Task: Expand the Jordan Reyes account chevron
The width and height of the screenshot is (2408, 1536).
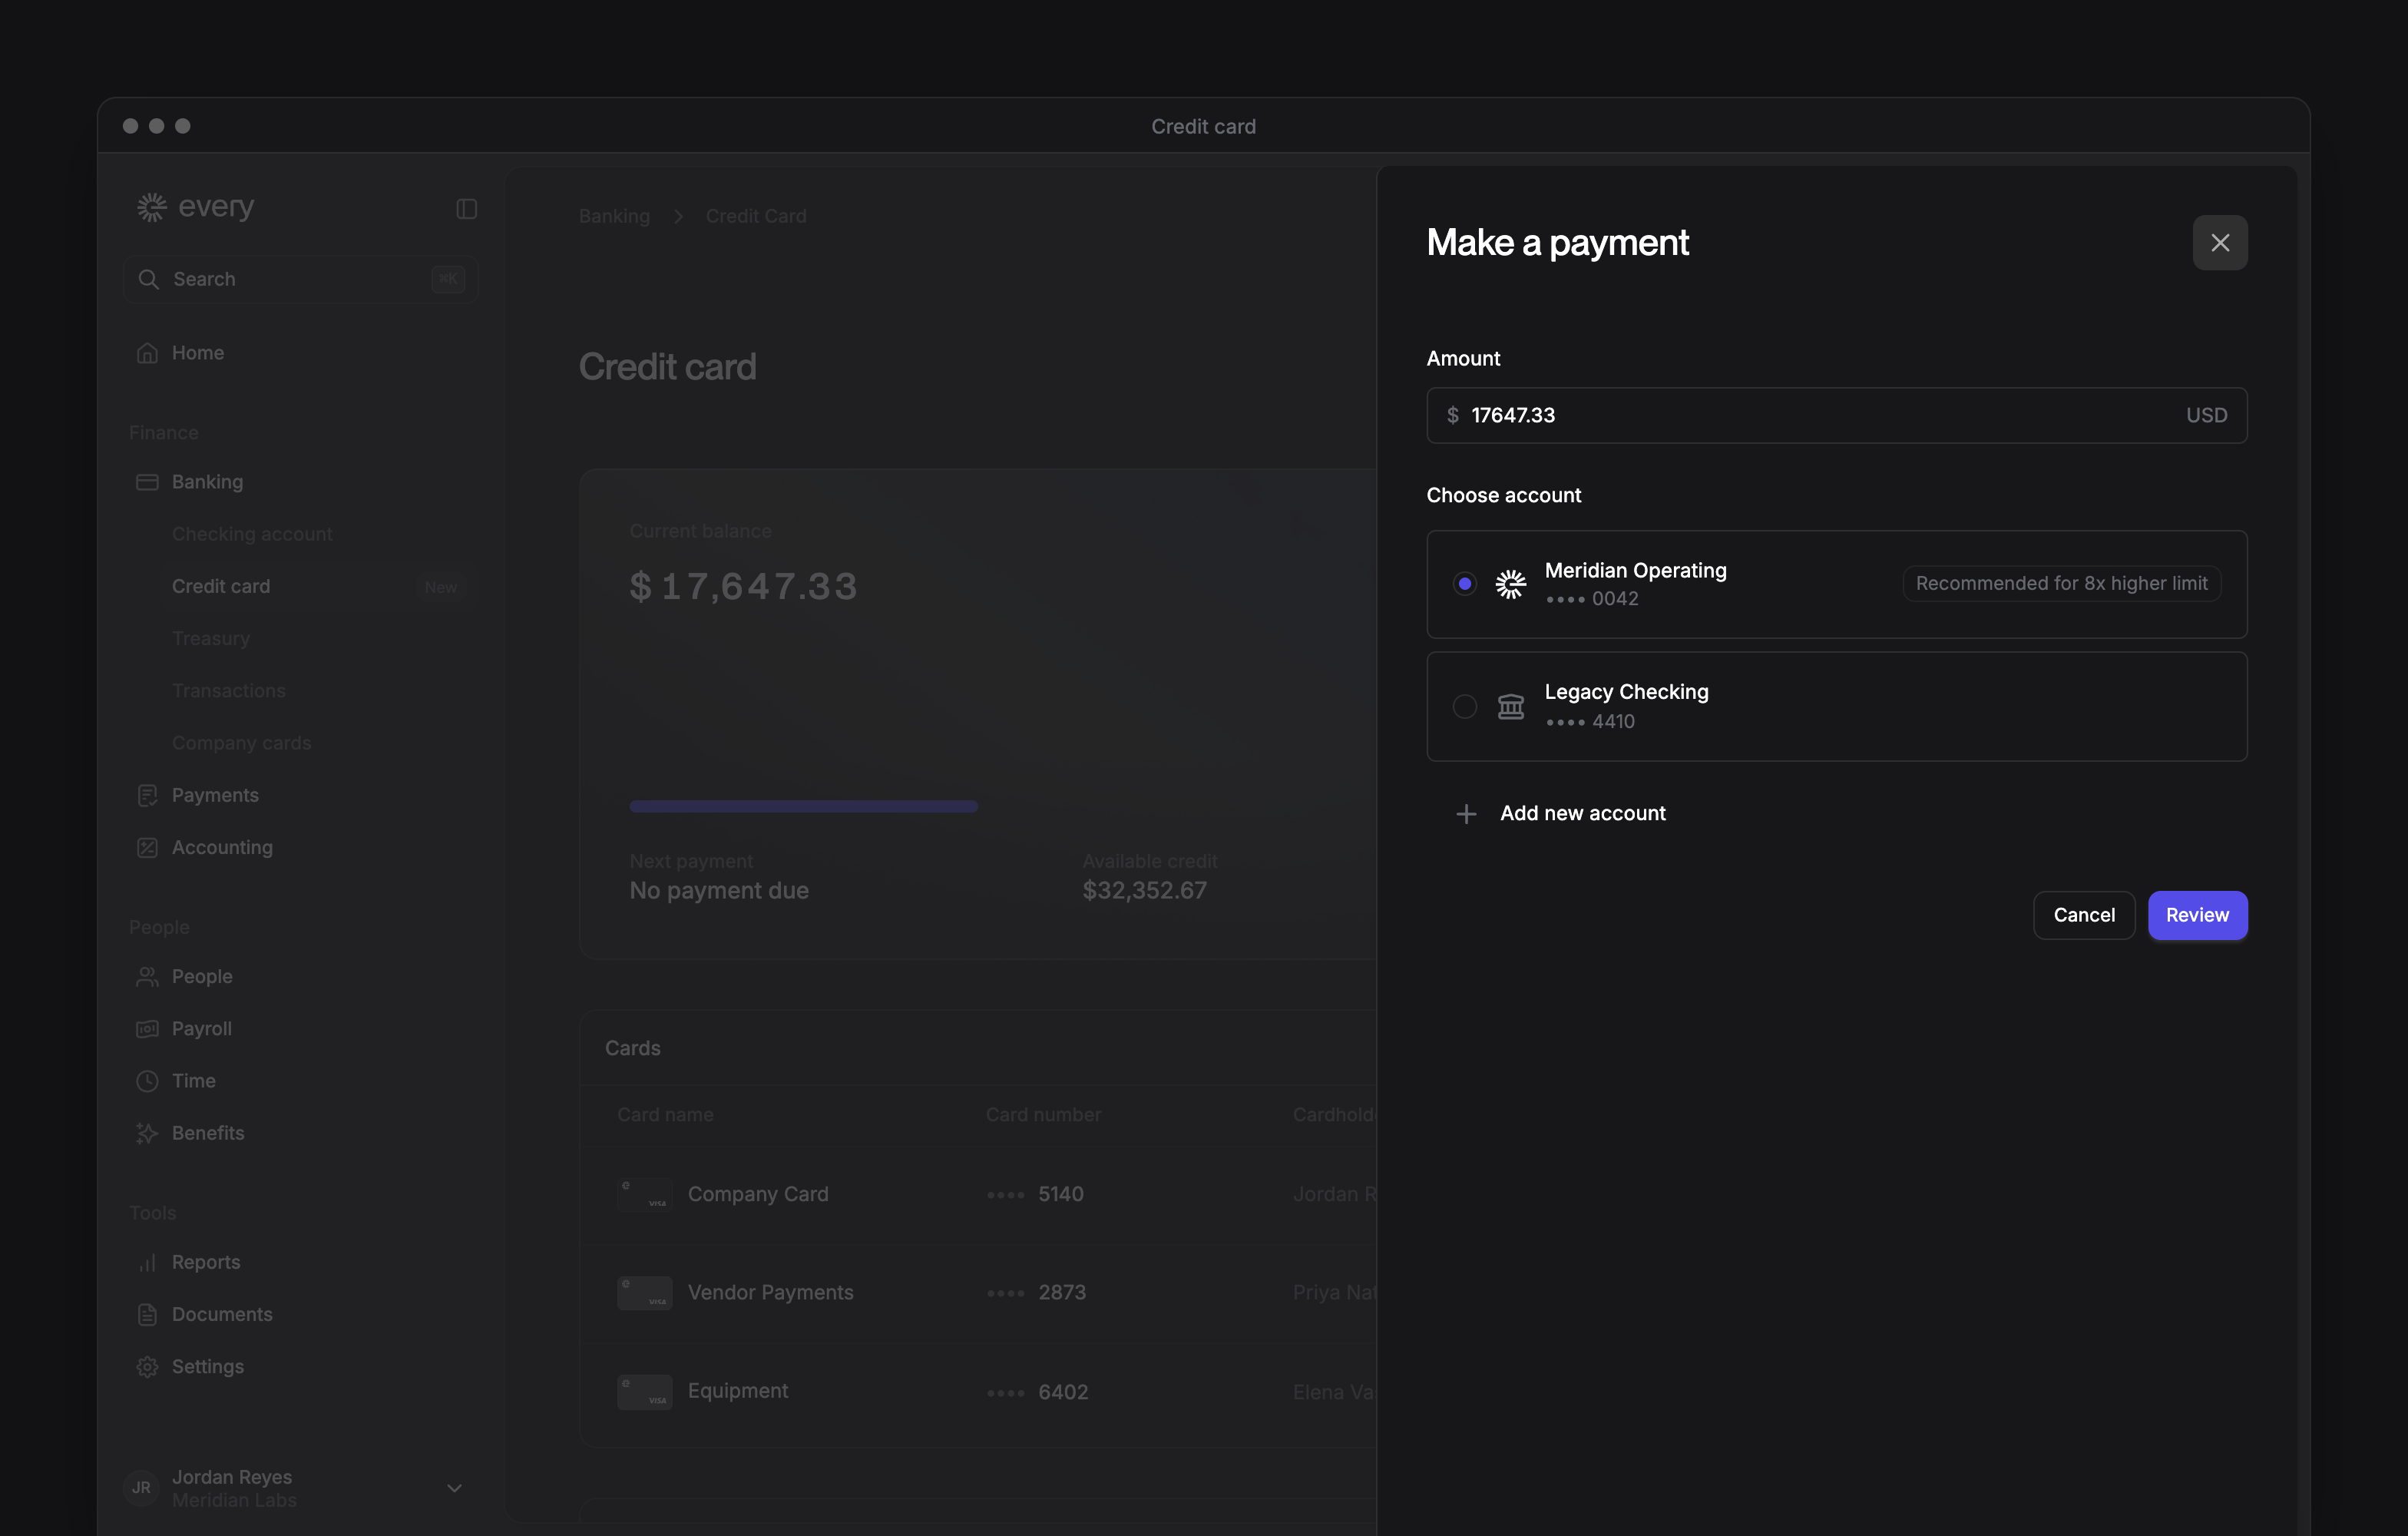Action: click(454, 1488)
